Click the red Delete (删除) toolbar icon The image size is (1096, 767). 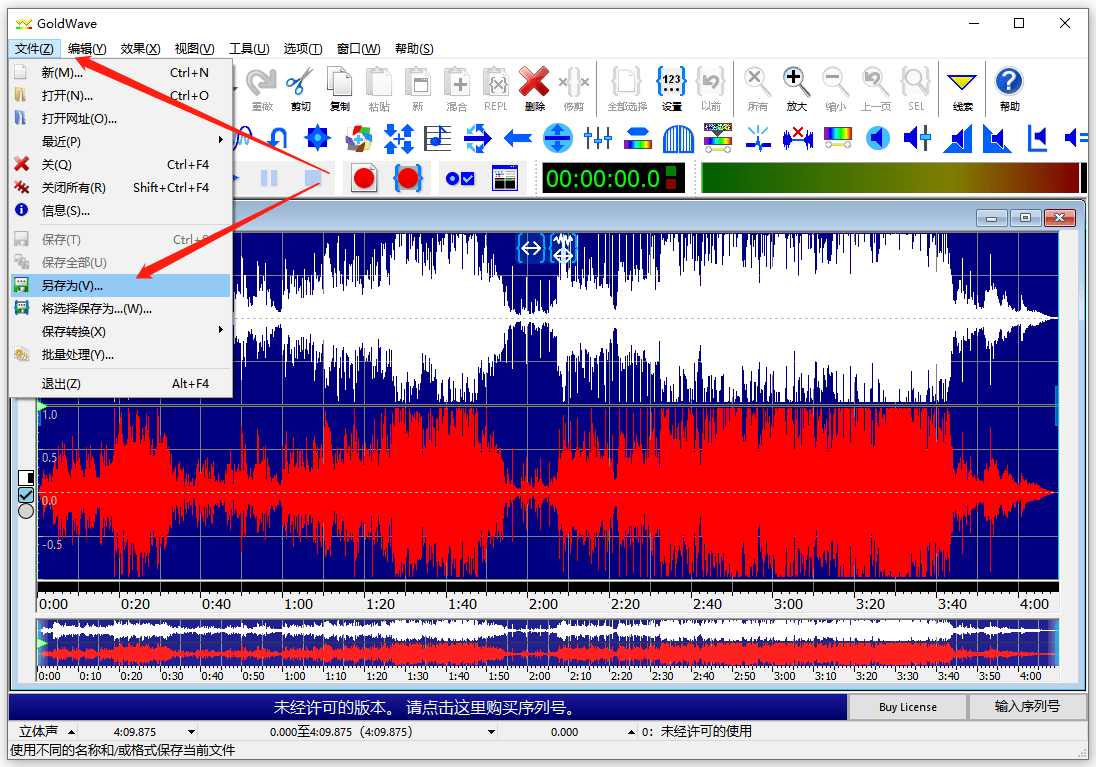coord(534,89)
